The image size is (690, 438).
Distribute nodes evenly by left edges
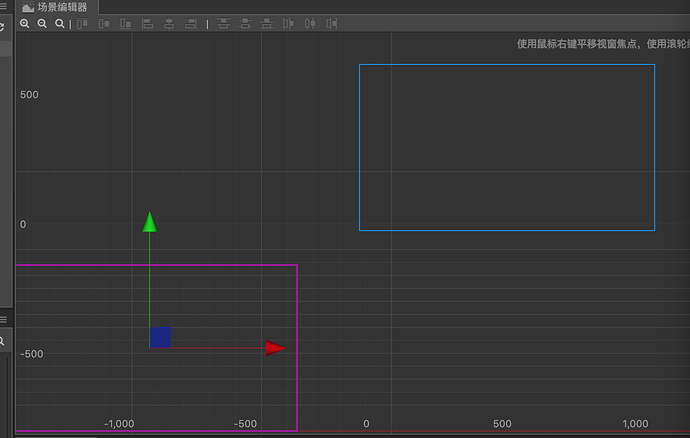click(x=288, y=24)
